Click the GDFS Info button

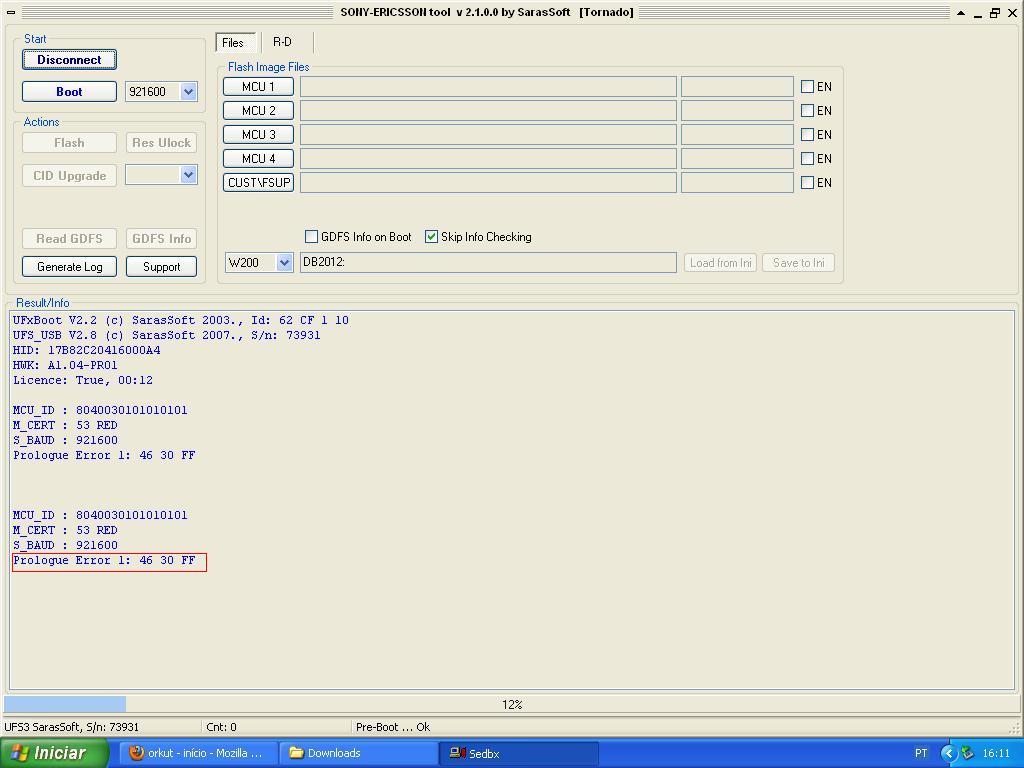pyautogui.click(x=161, y=238)
